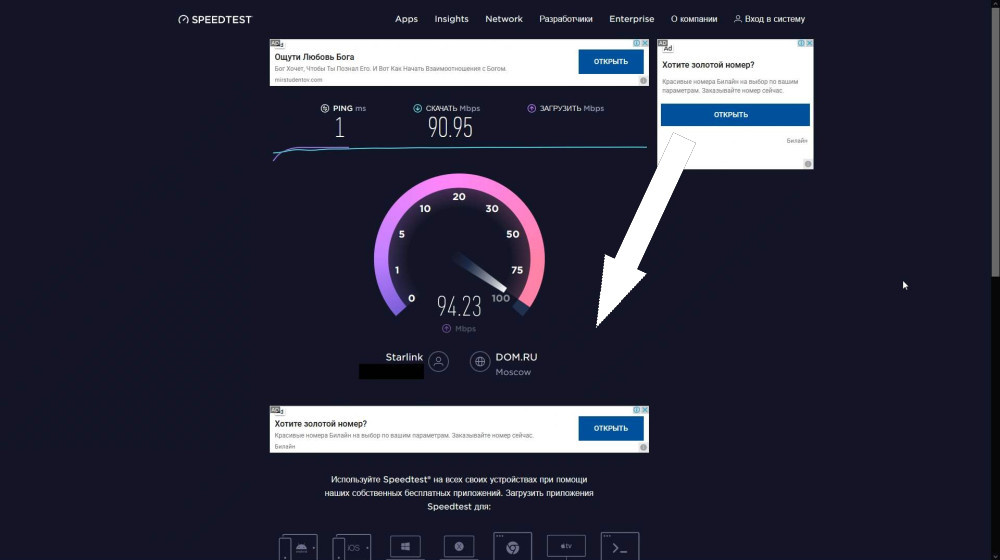Click the DOM.RU server name
The width and height of the screenshot is (1000, 560).
pos(516,357)
